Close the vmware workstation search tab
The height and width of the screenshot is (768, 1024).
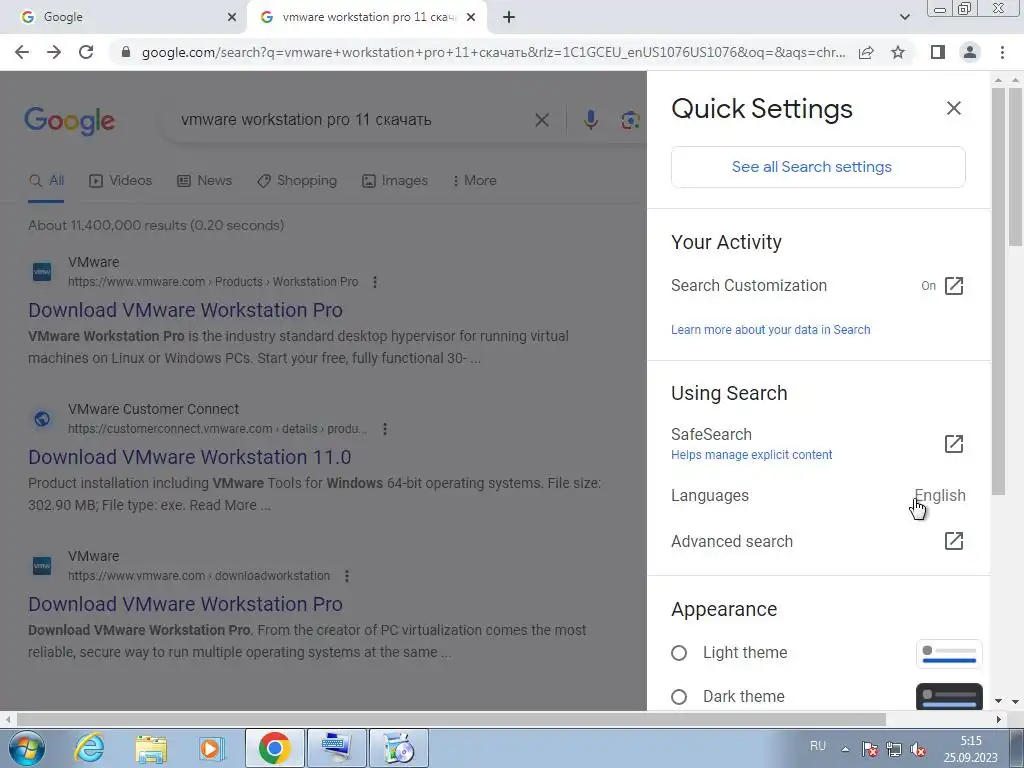pyautogui.click(x=471, y=18)
